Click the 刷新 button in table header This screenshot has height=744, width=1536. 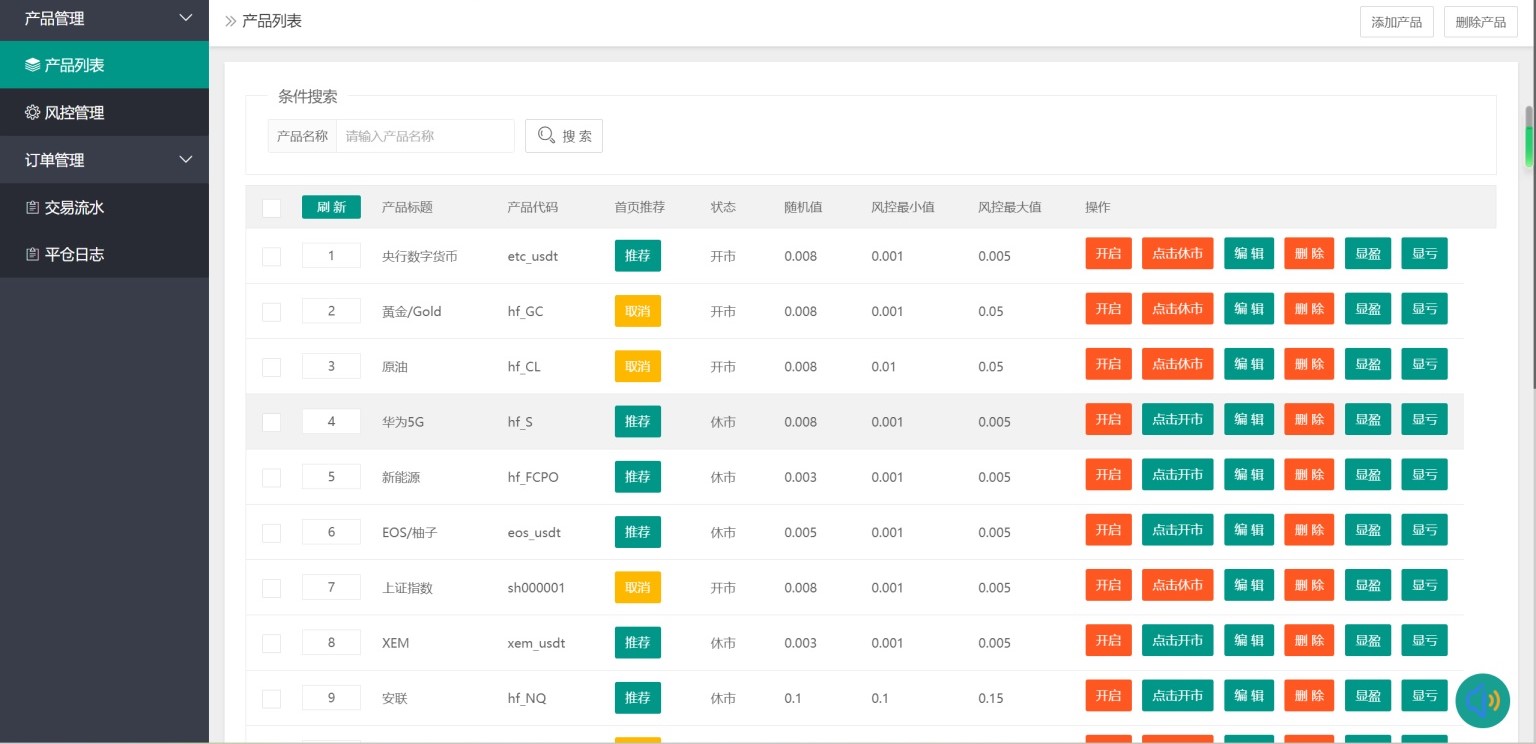[331, 207]
